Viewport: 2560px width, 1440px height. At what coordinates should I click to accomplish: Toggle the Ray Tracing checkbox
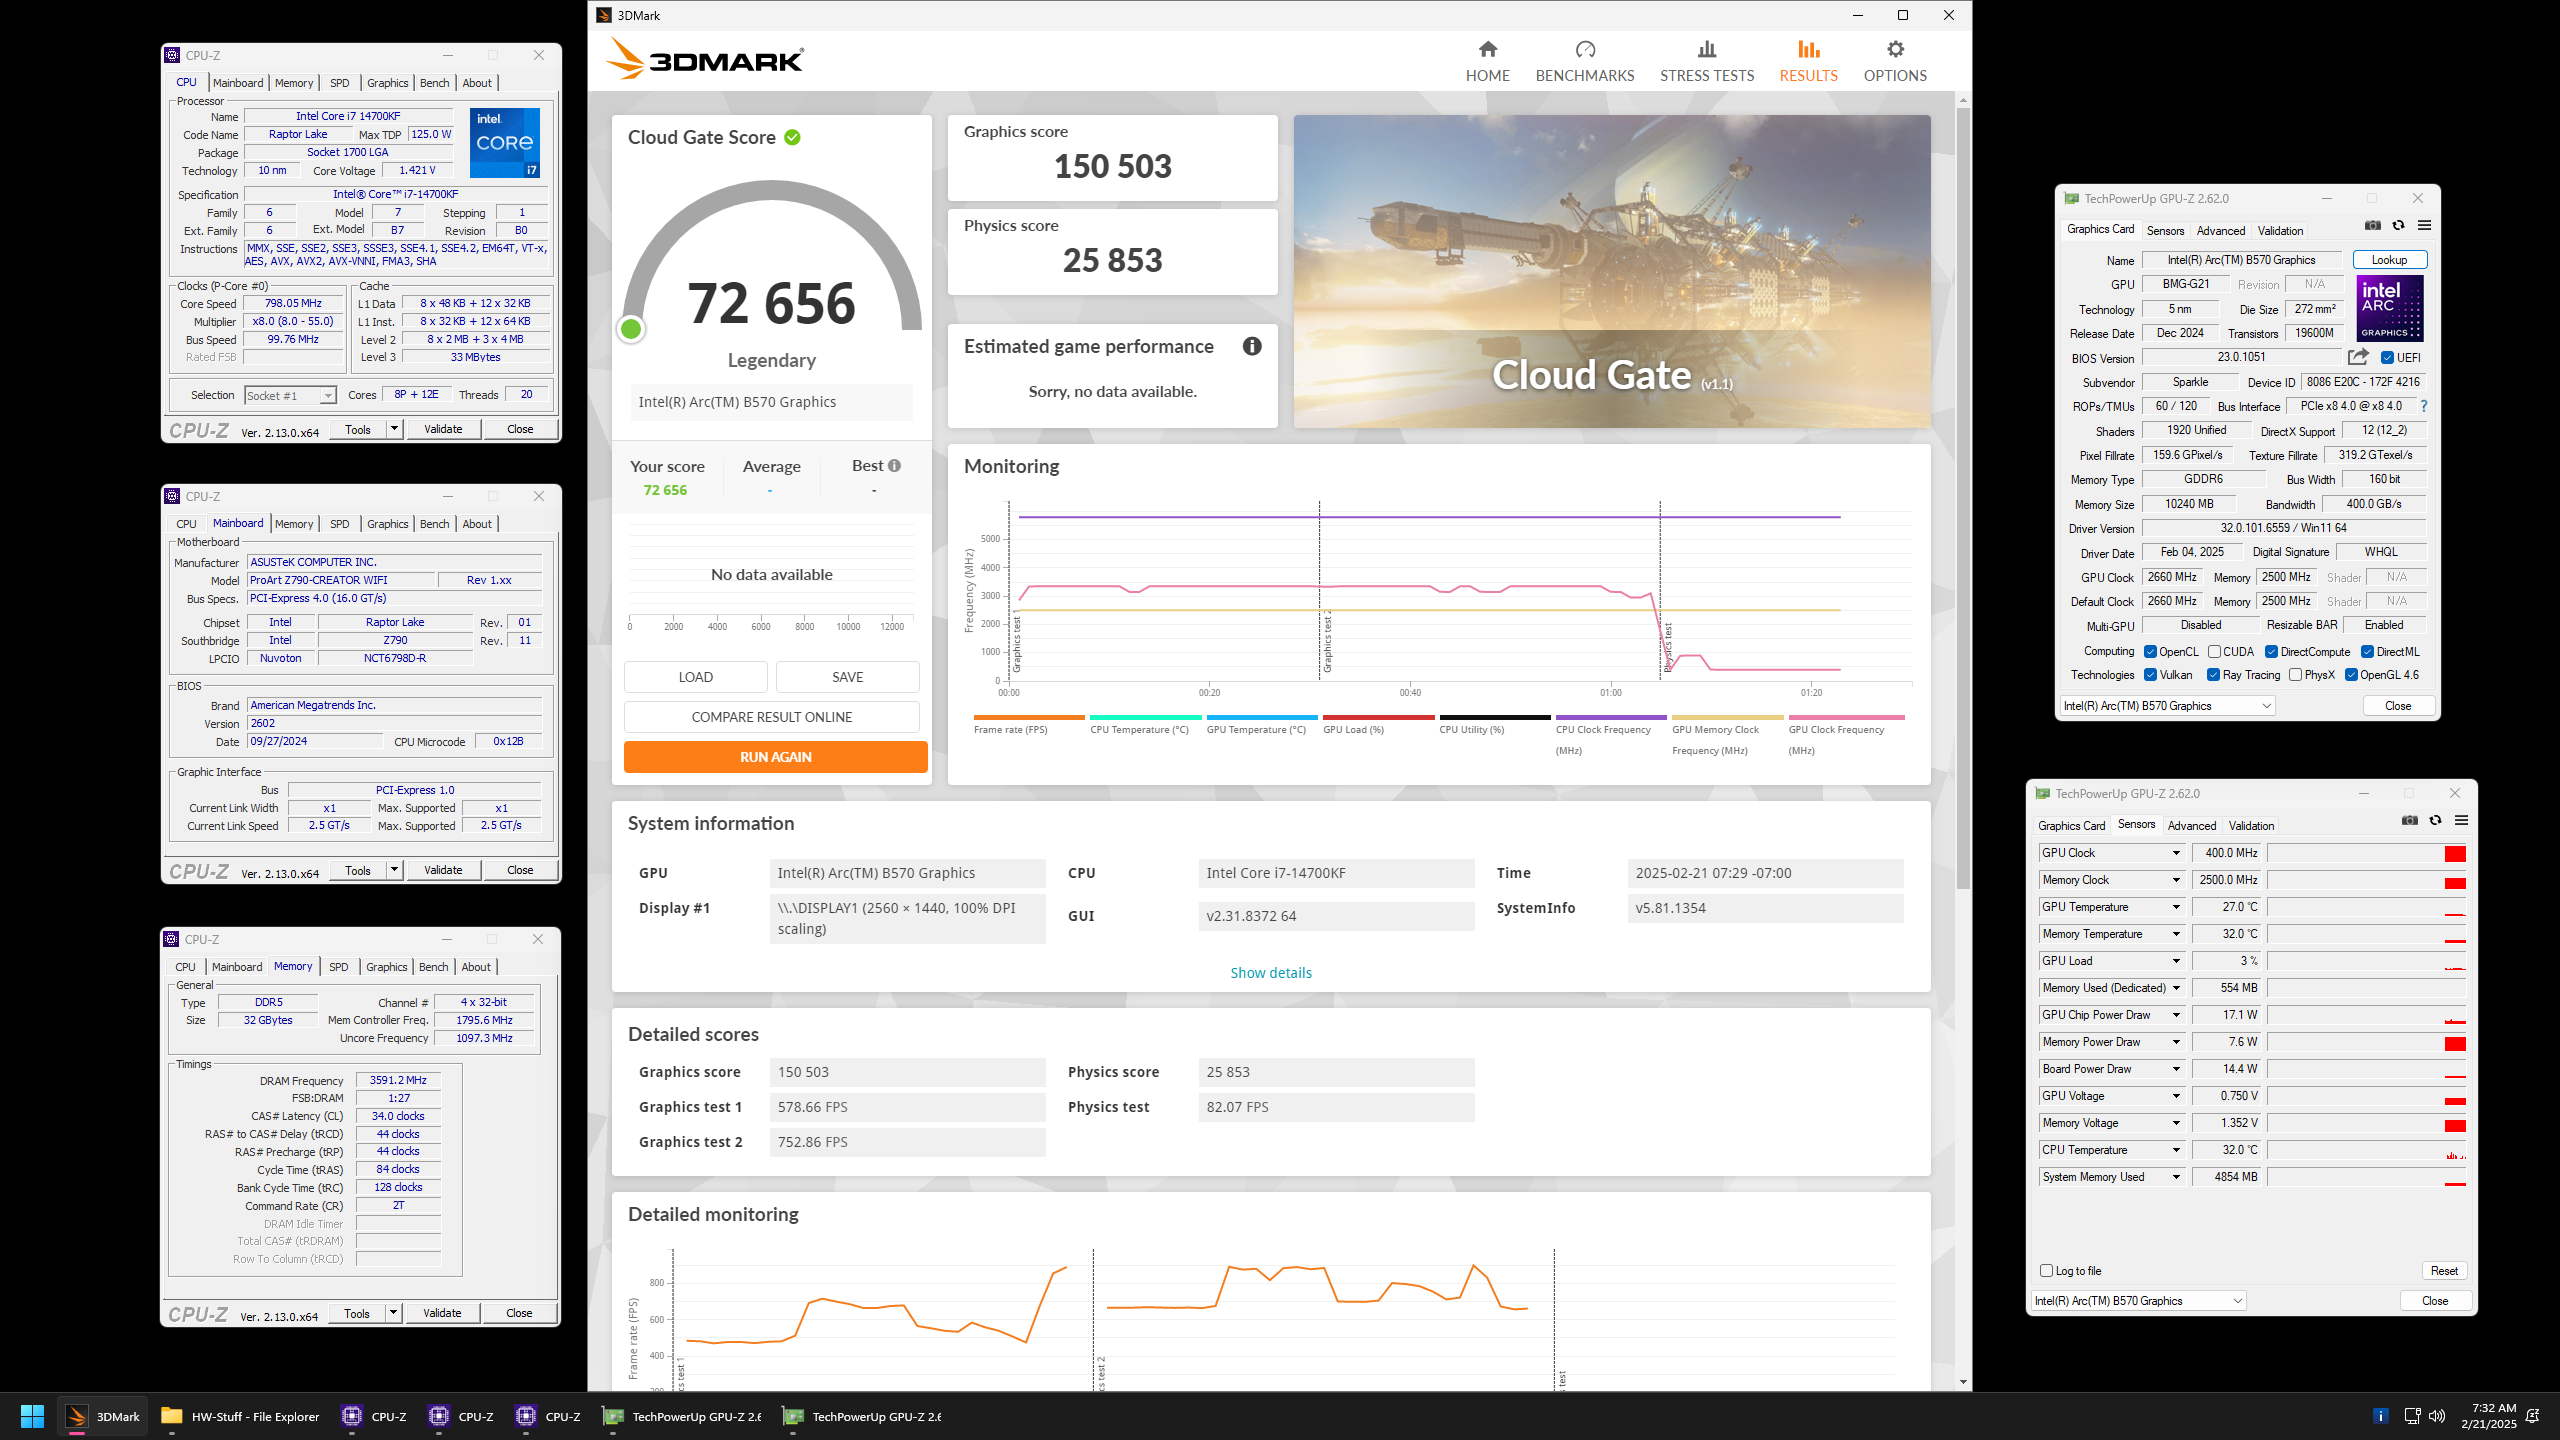pyautogui.click(x=2213, y=675)
